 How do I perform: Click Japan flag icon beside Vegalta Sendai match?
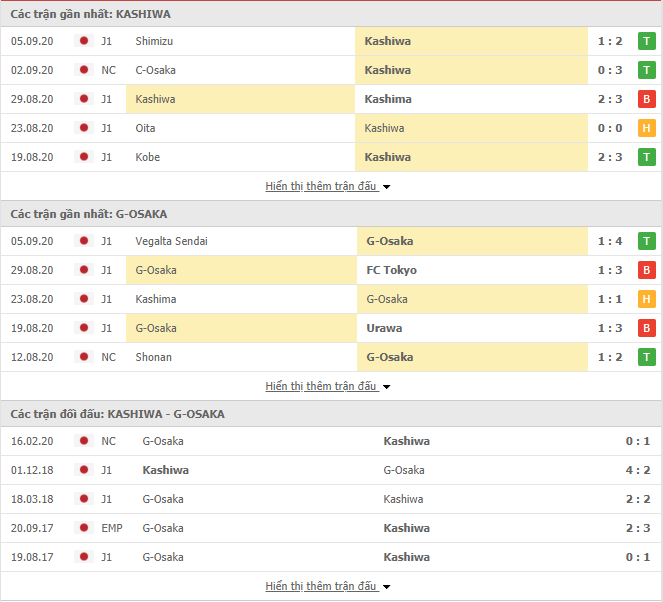(84, 241)
